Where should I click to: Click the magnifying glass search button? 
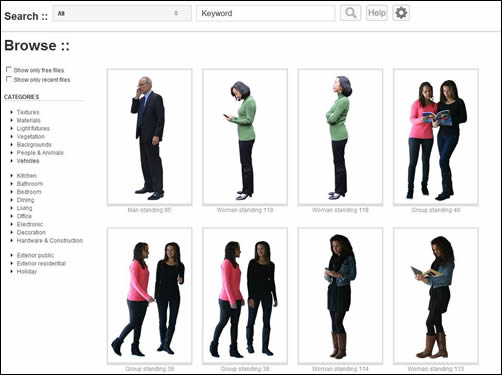[350, 13]
